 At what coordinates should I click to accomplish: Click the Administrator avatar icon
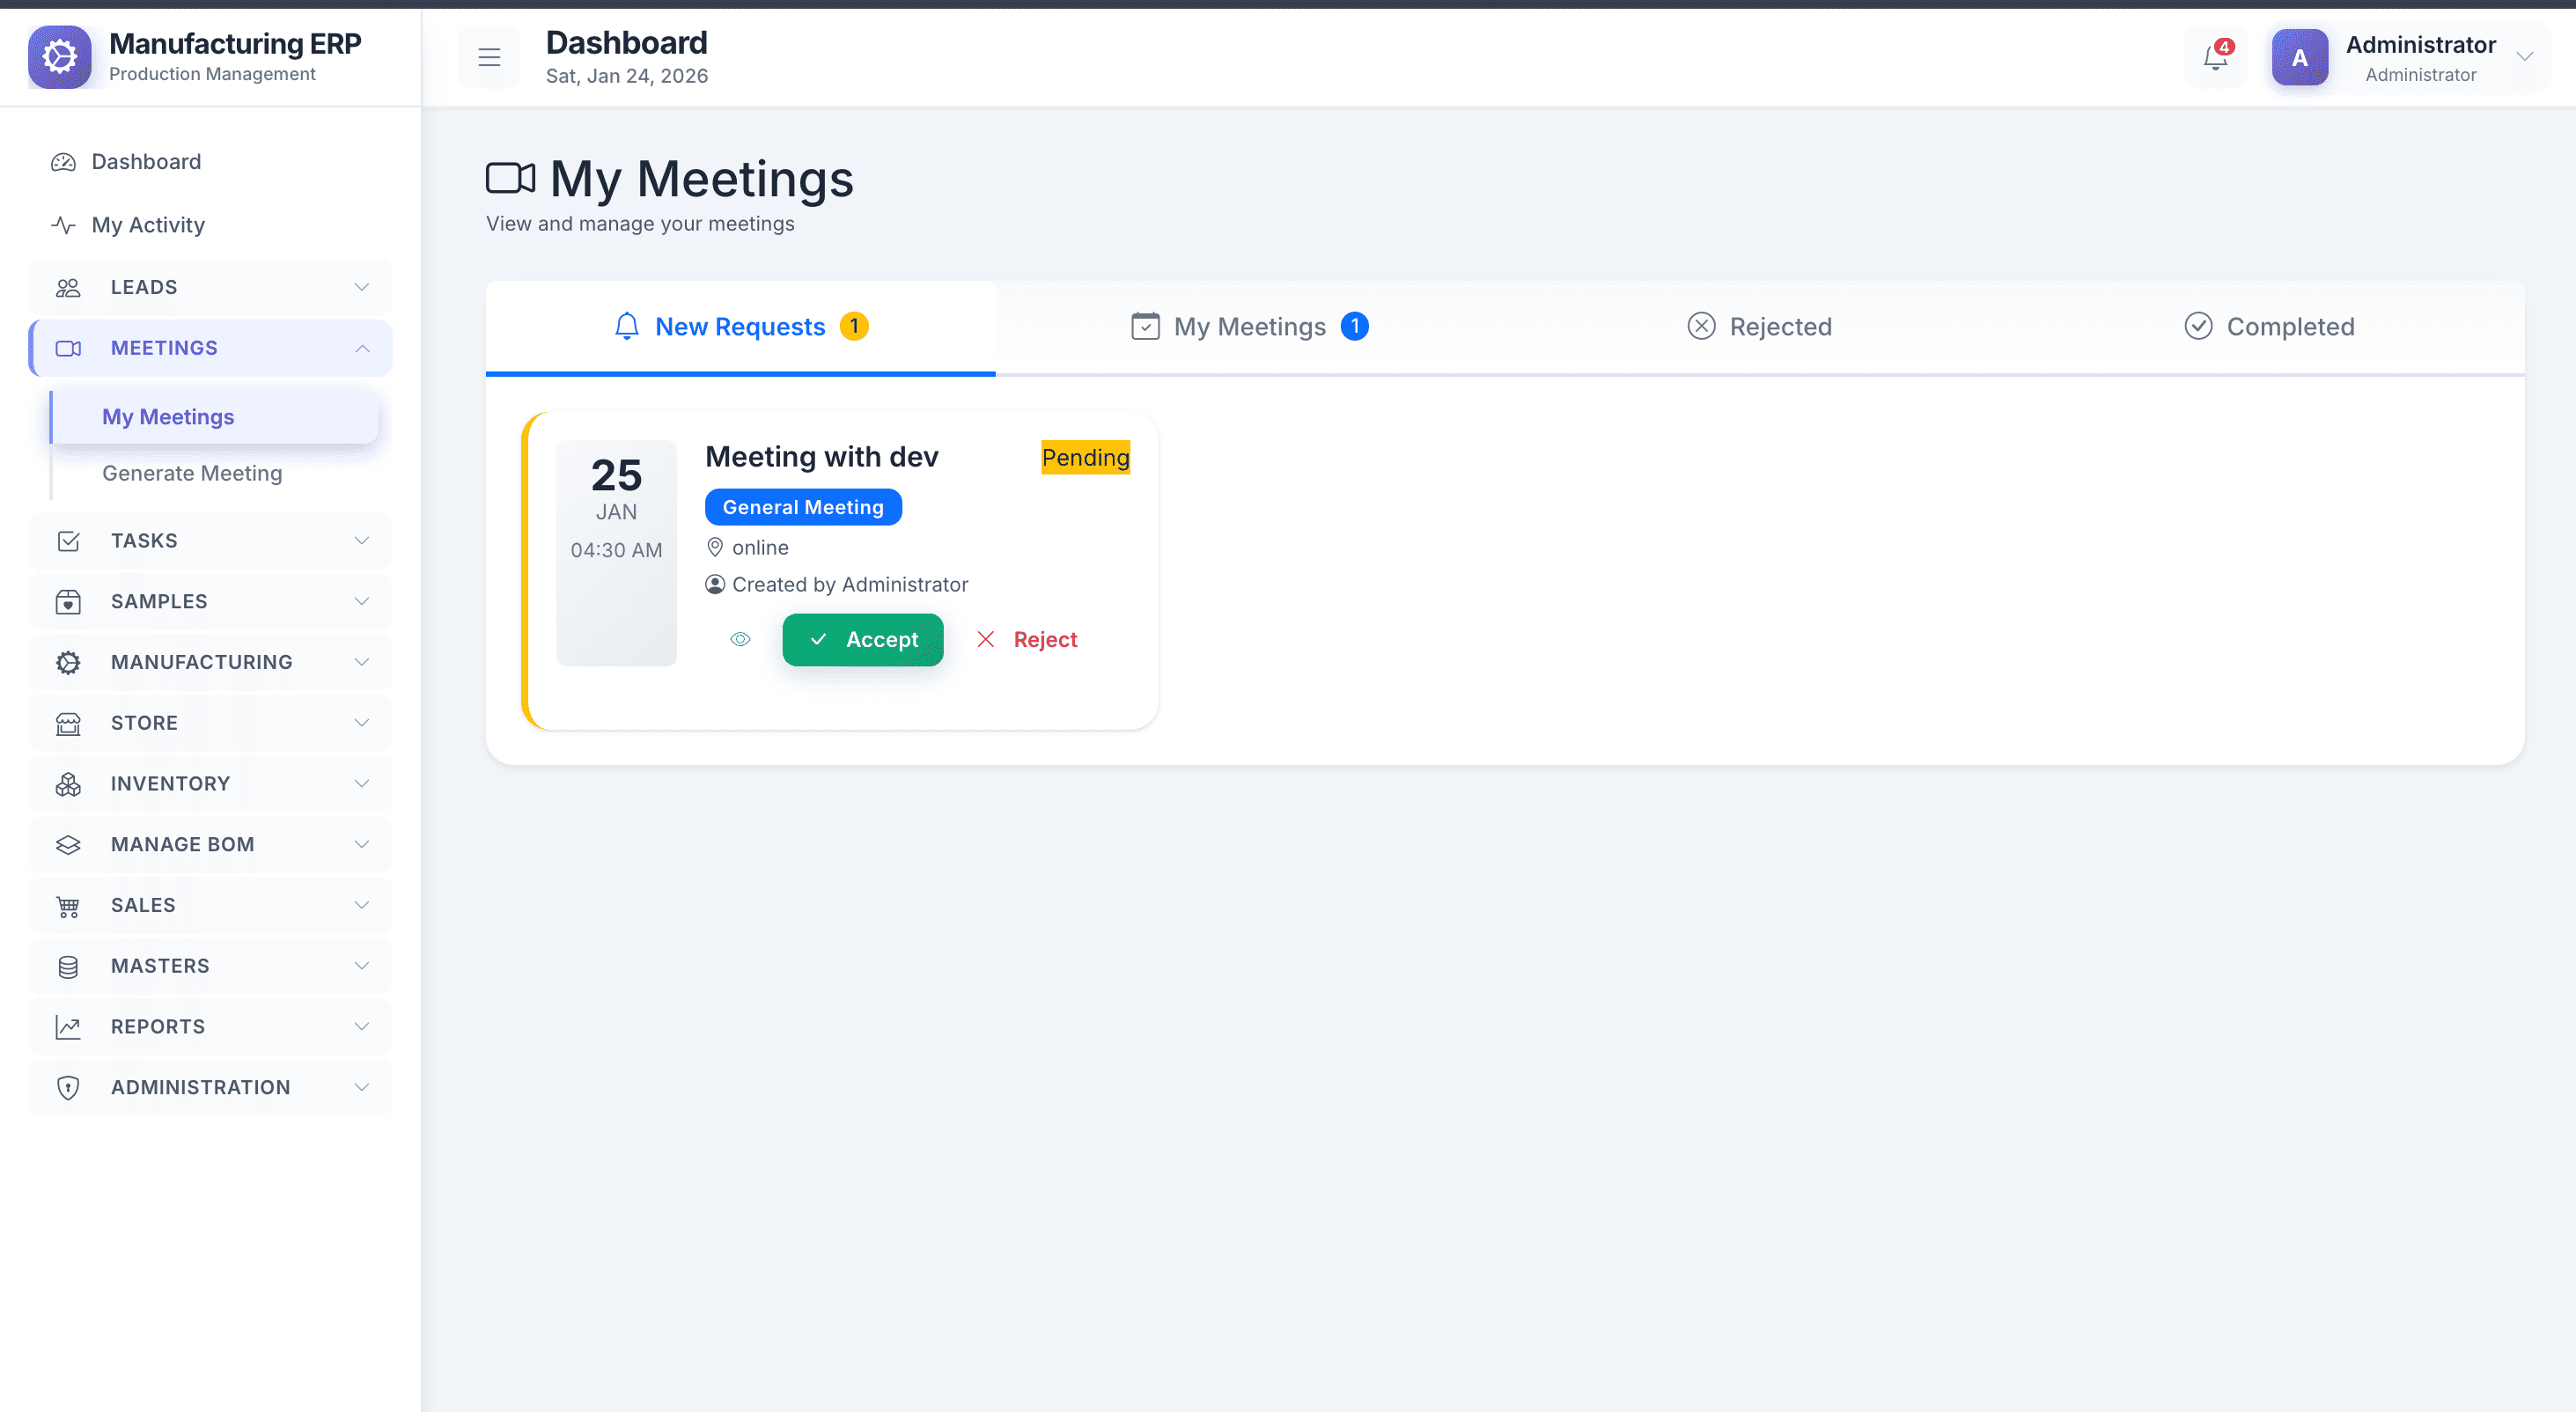tap(2299, 58)
